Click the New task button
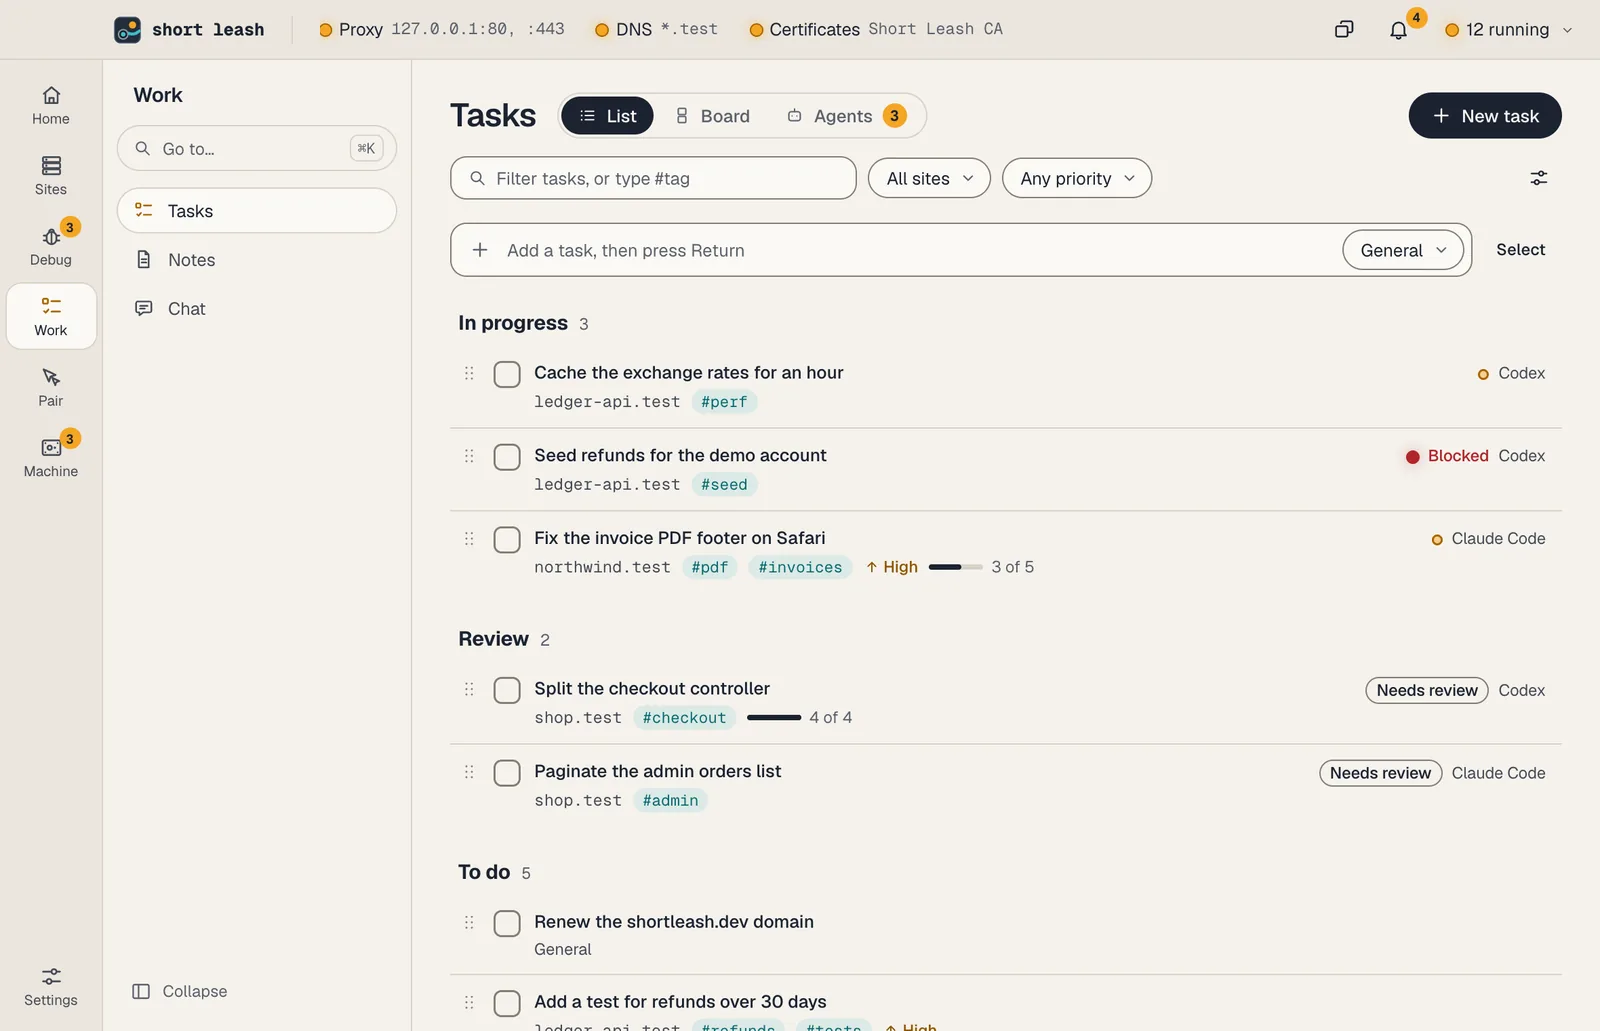 [1485, 116]
